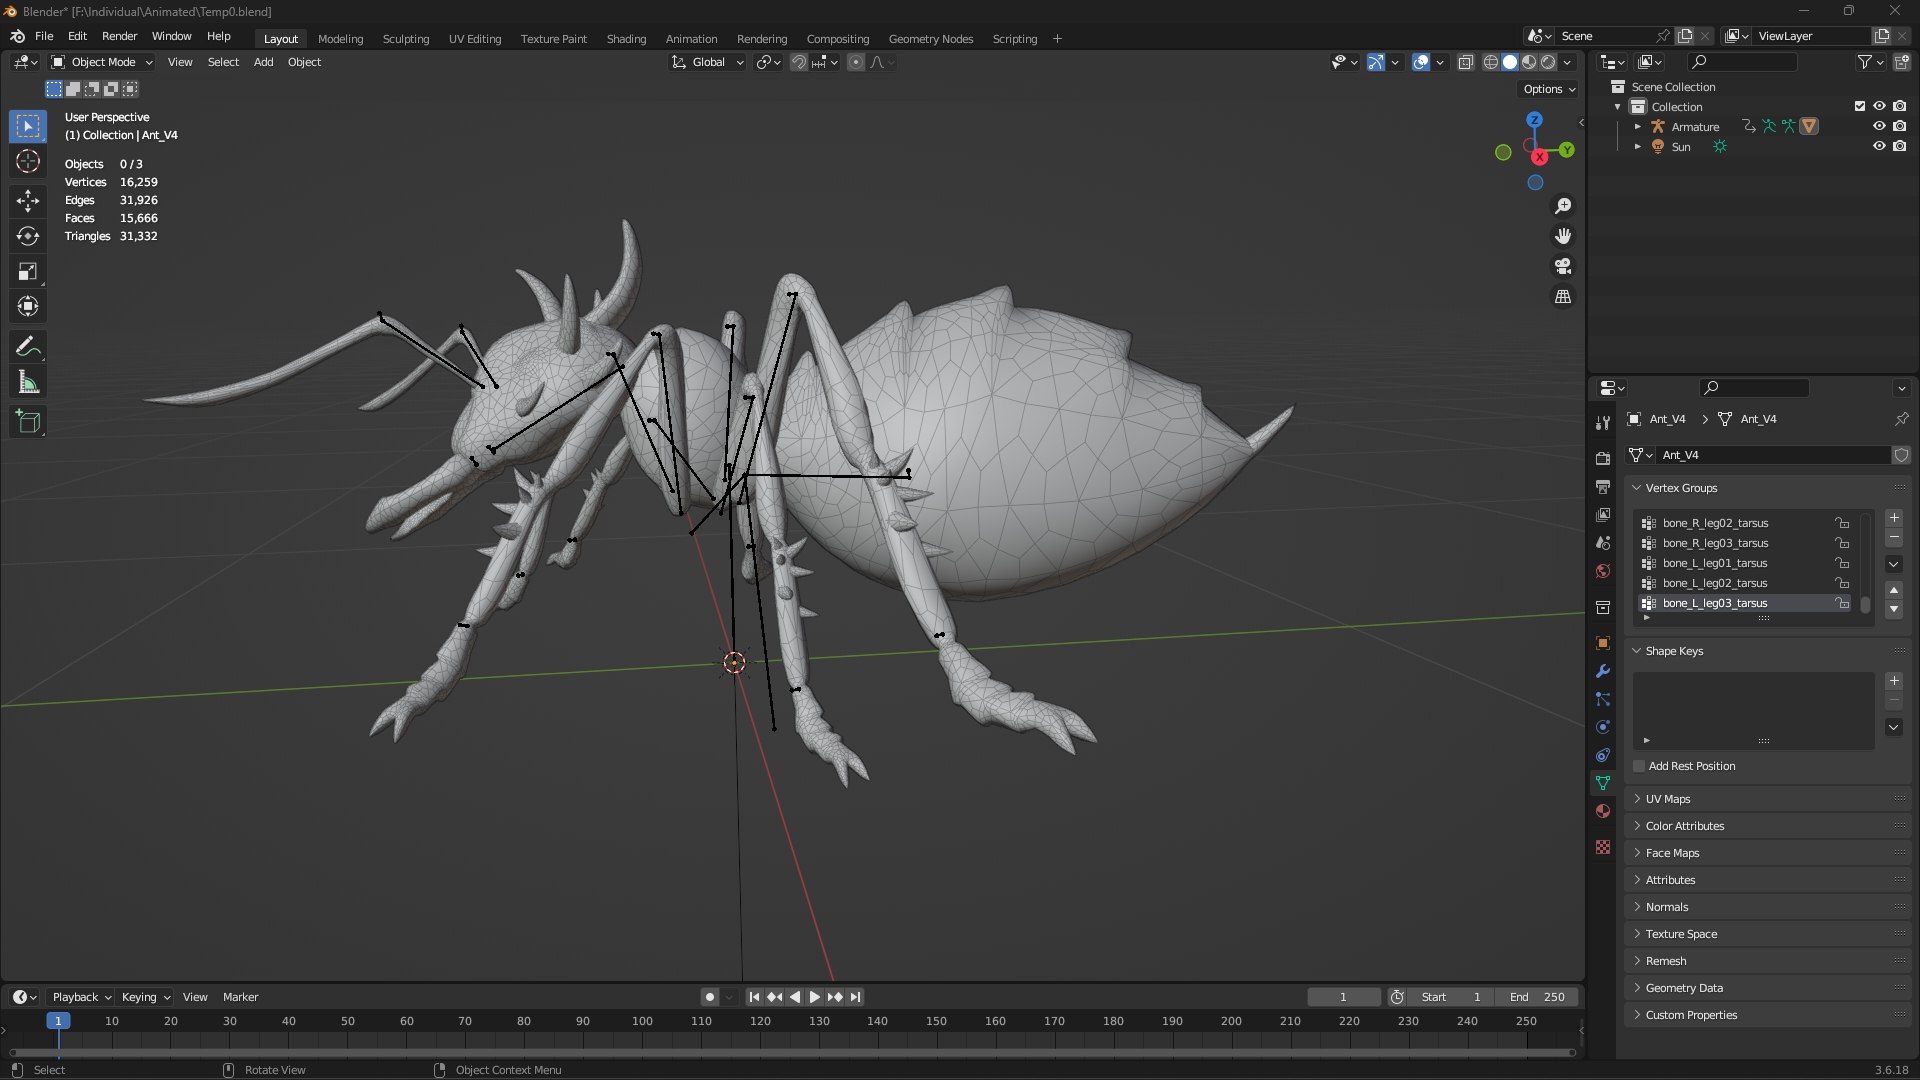Click the Z axis navigation gizmo

[1534, 119]
